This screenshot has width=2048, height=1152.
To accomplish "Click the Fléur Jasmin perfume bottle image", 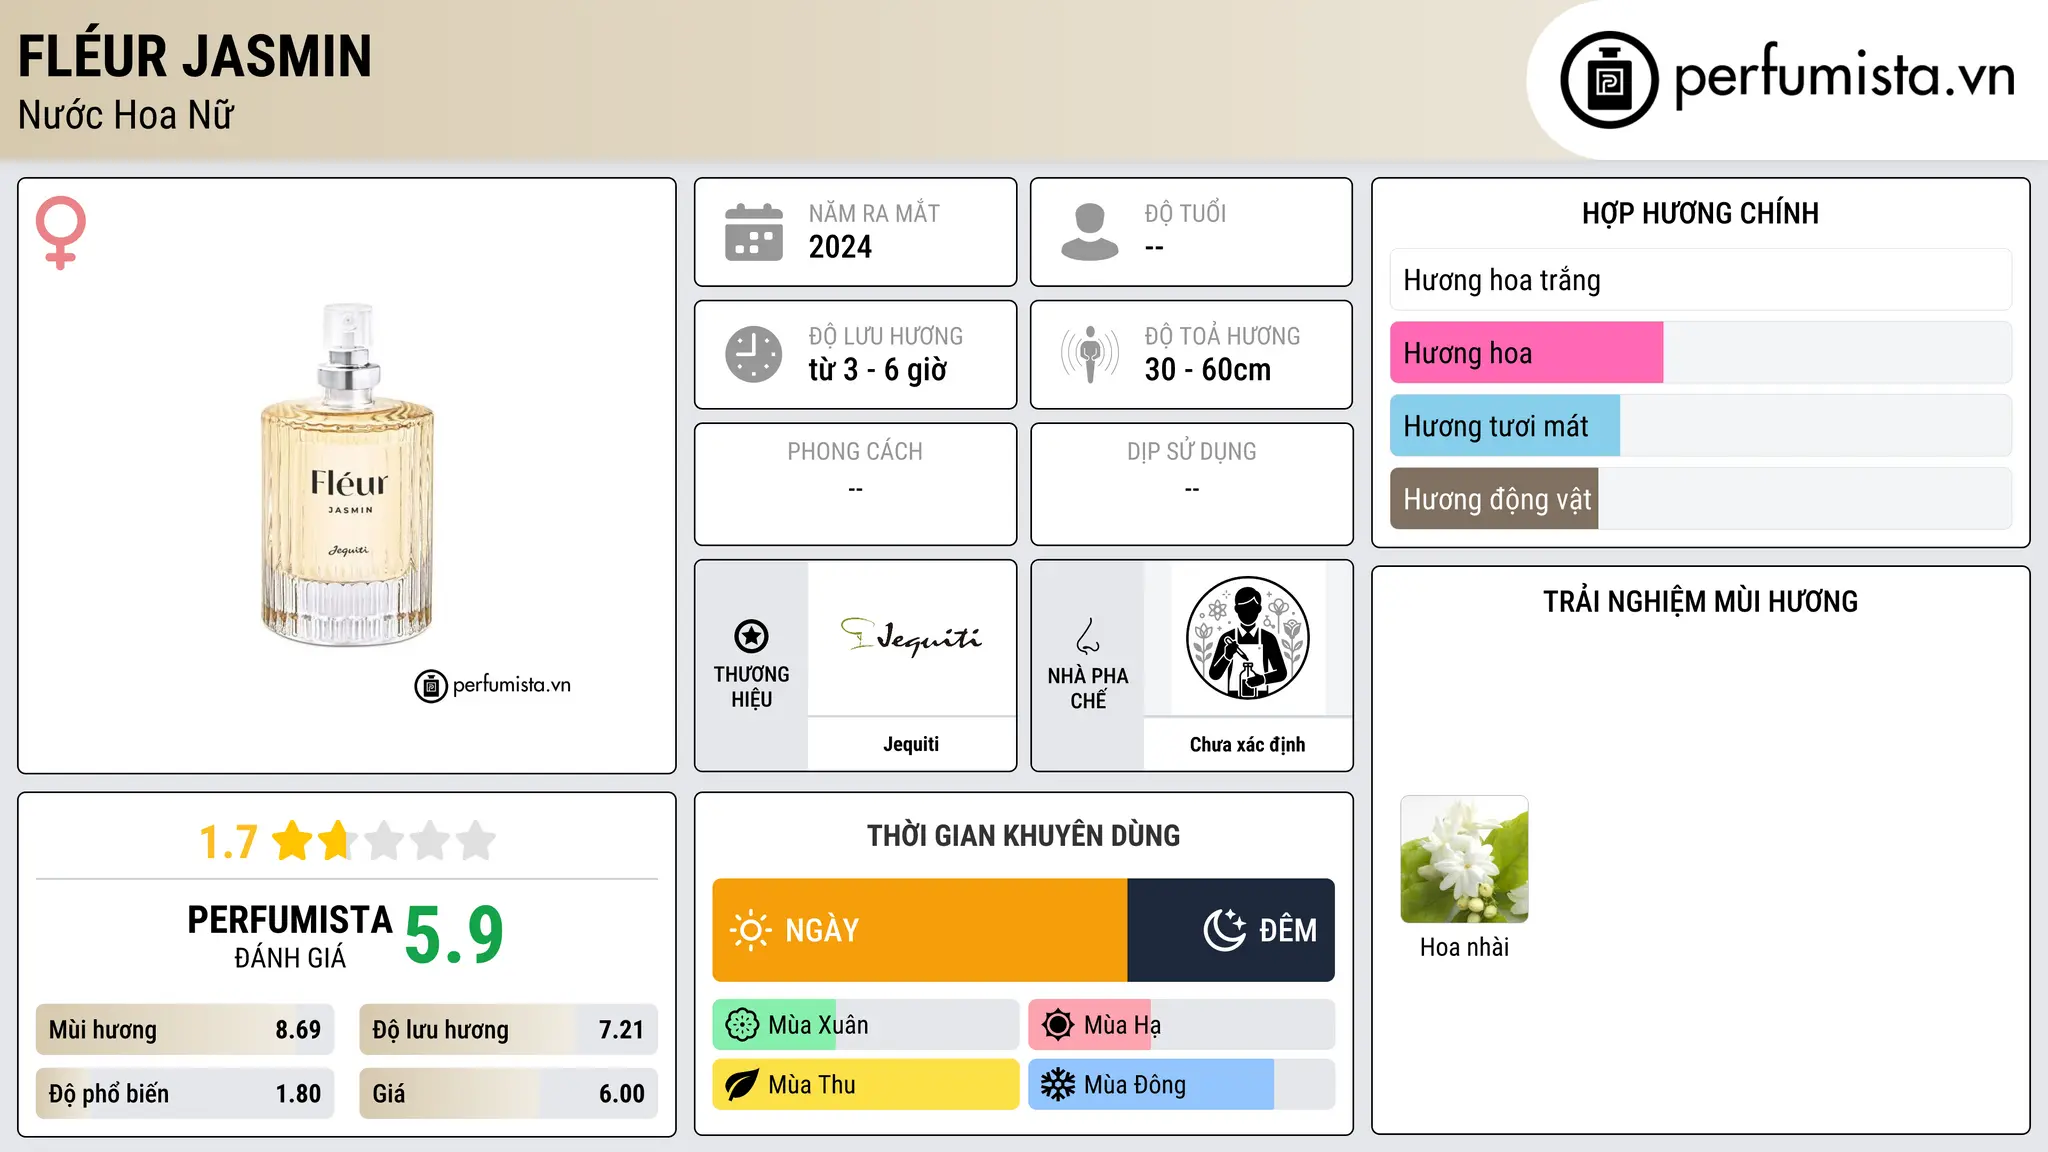I will (348, 476).
